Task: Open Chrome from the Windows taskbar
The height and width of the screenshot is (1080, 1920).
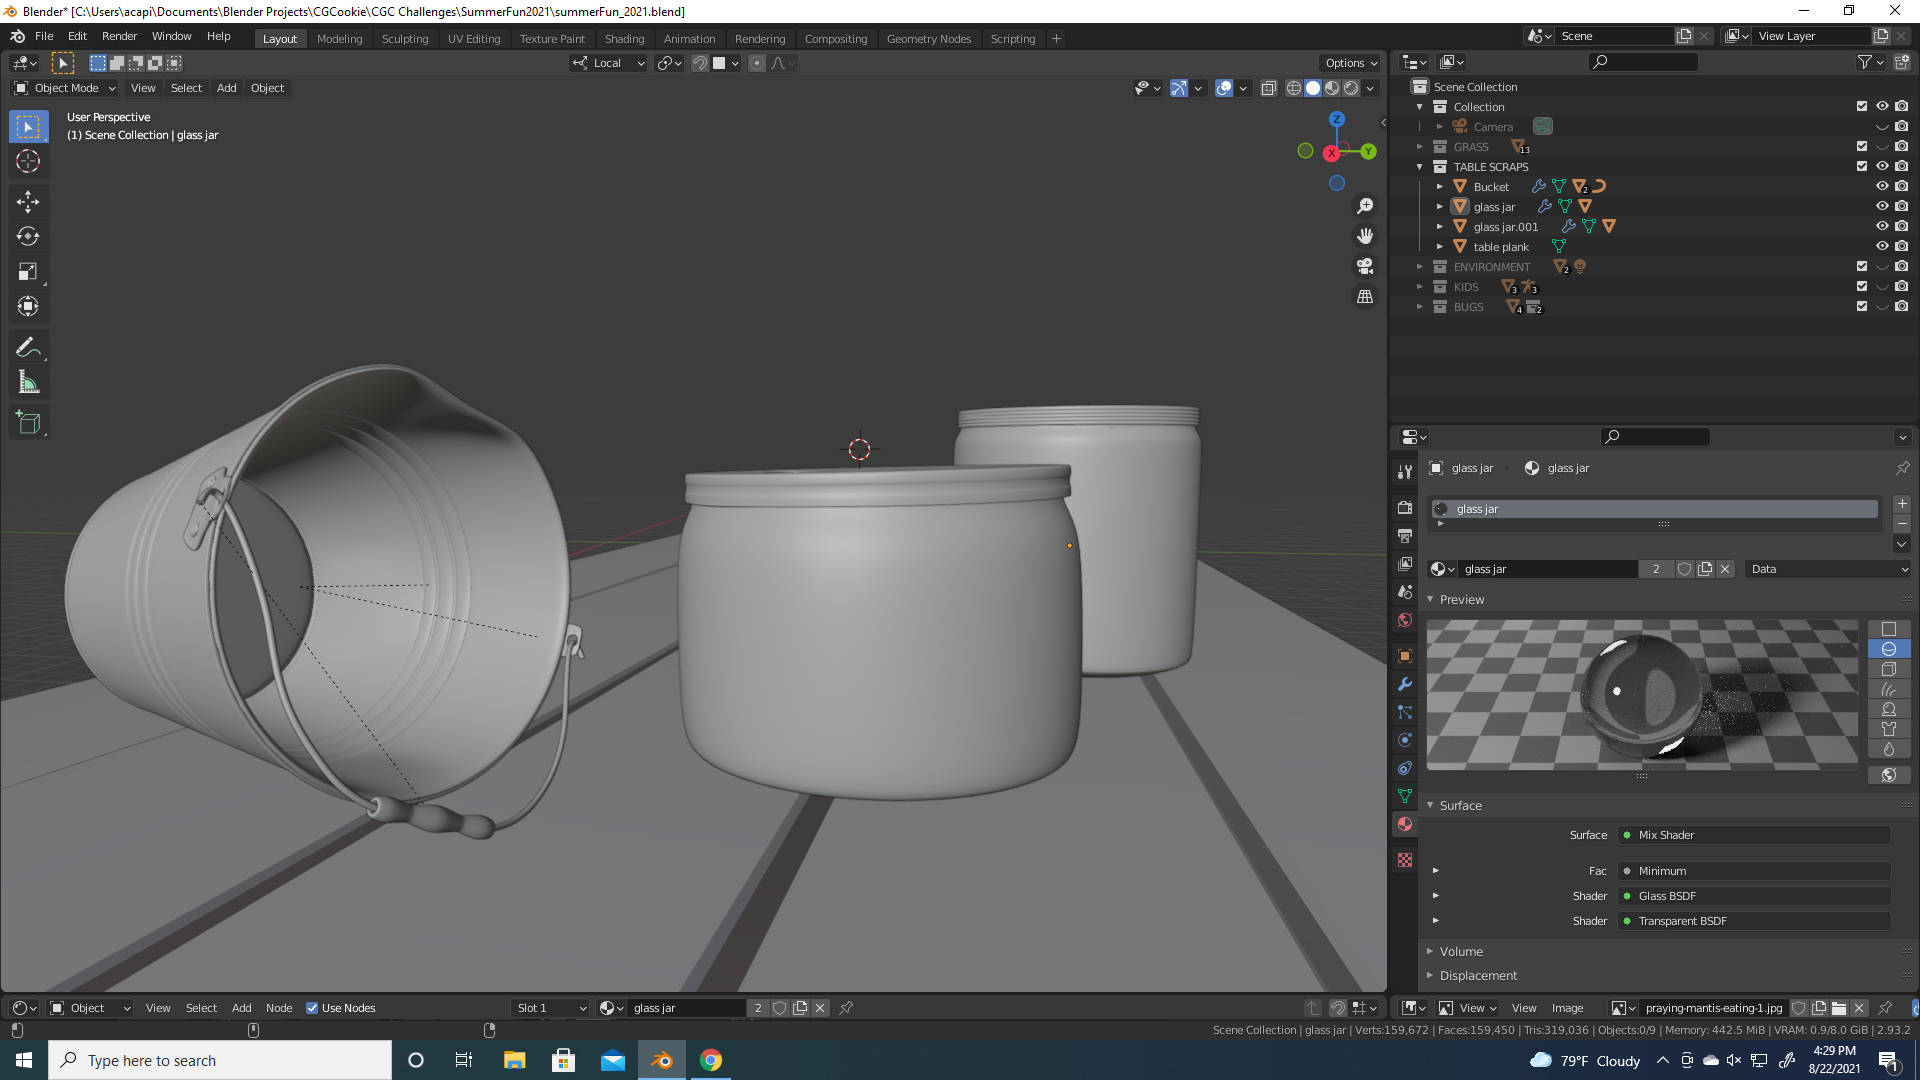Action: tap(711, 1060)
